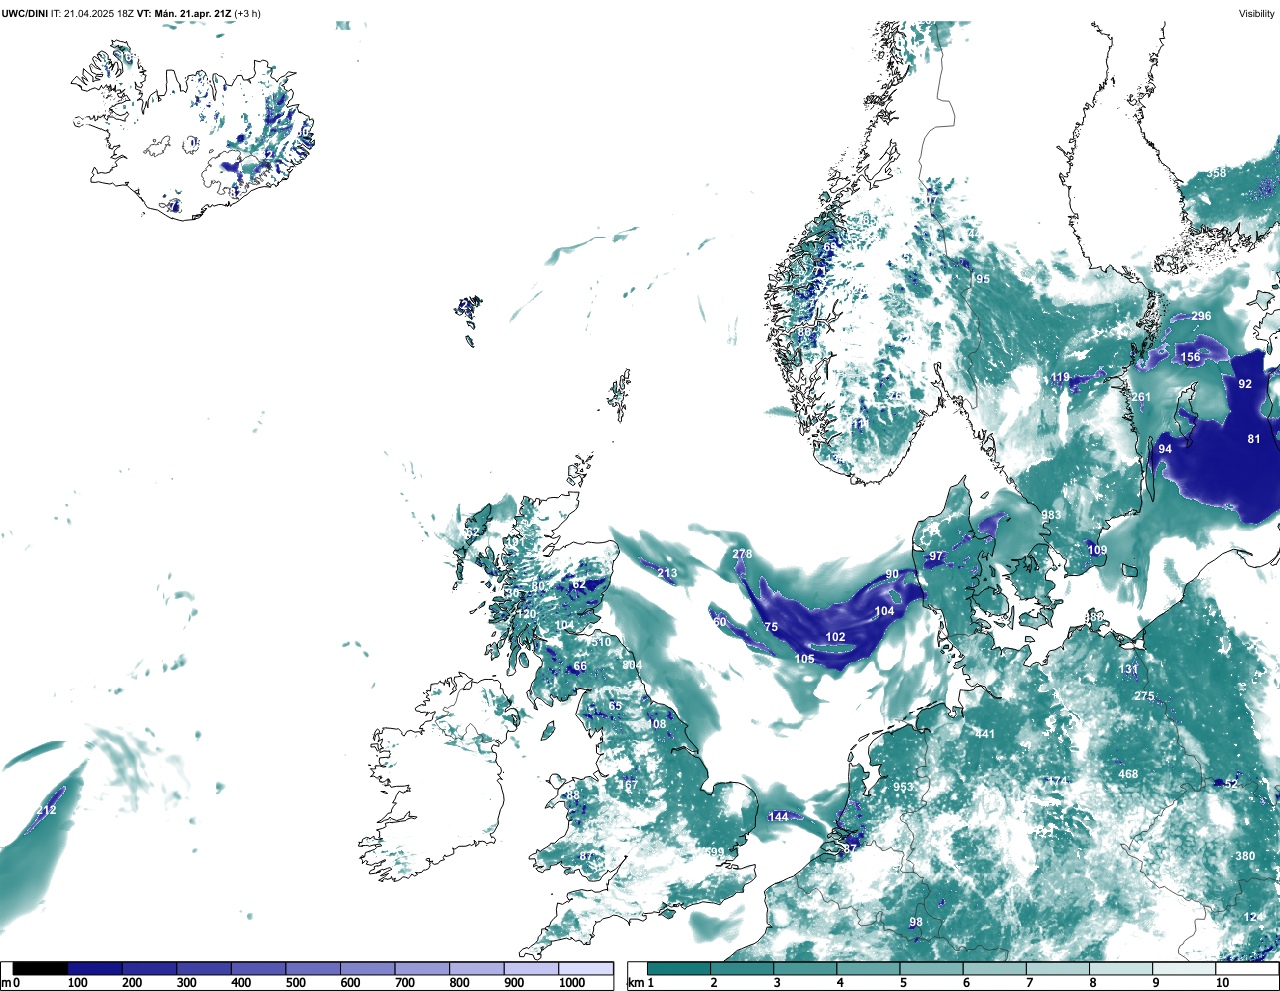Click value '109' over southern Sweden
The height and width of the screenshot is (991, 1280).
coord(1097,550)
